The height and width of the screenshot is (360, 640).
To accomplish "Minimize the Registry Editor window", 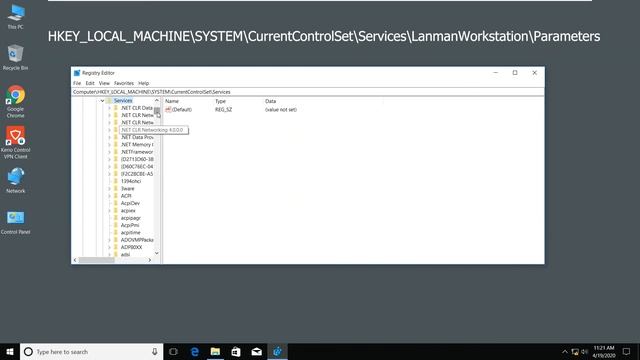I will 496,73.
